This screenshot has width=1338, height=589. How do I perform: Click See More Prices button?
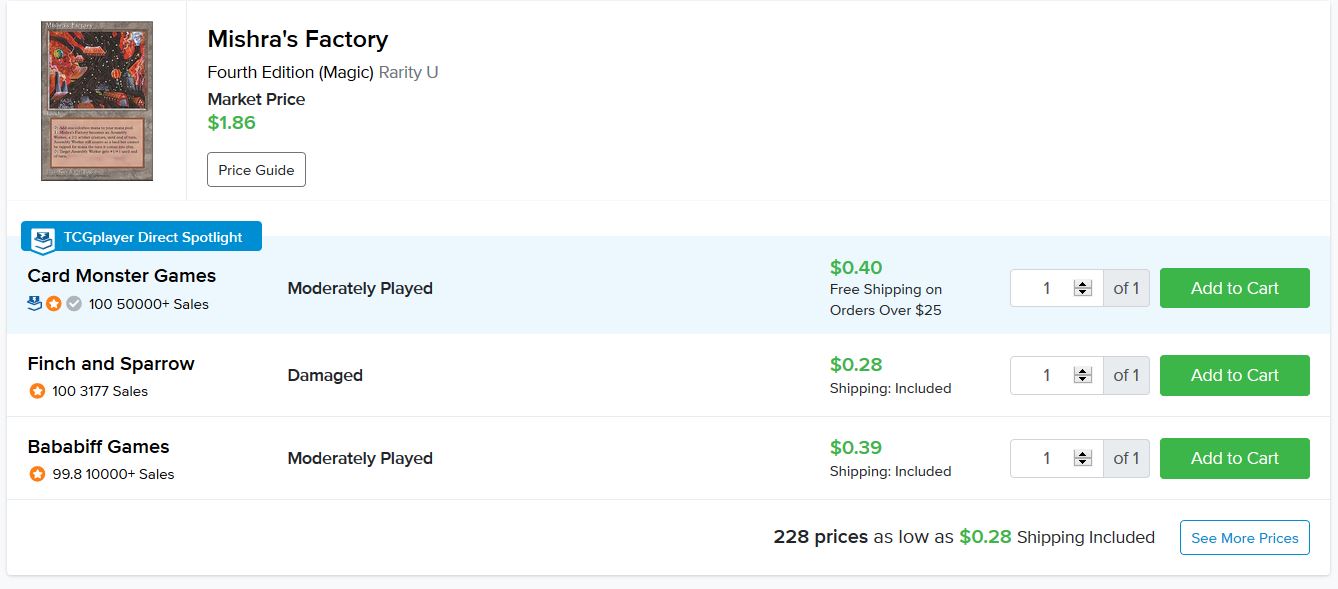[x=1244, y=538]
